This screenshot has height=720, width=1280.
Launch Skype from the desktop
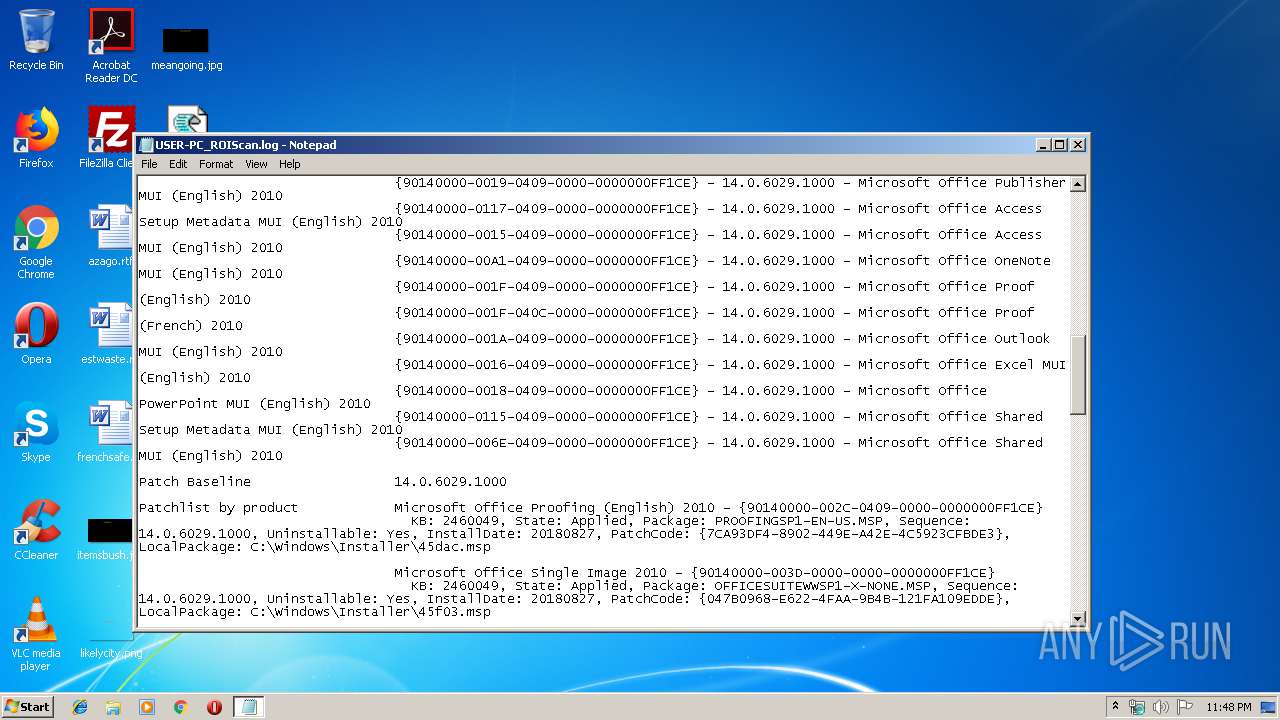pyautogui.click(x=36, y=432)
